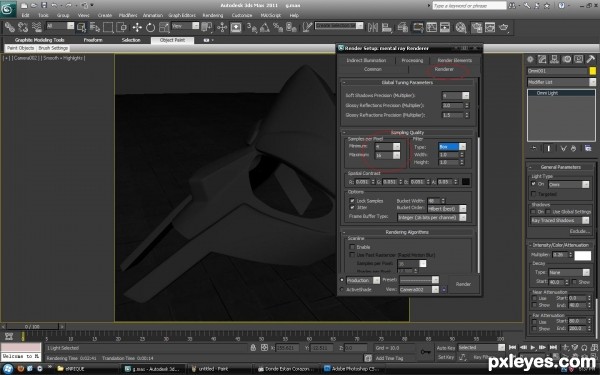This screenshot has width=600, height=375.
Task: Open Samples per Pixel Maximum dropdown
Action: [x=396, y=155]
